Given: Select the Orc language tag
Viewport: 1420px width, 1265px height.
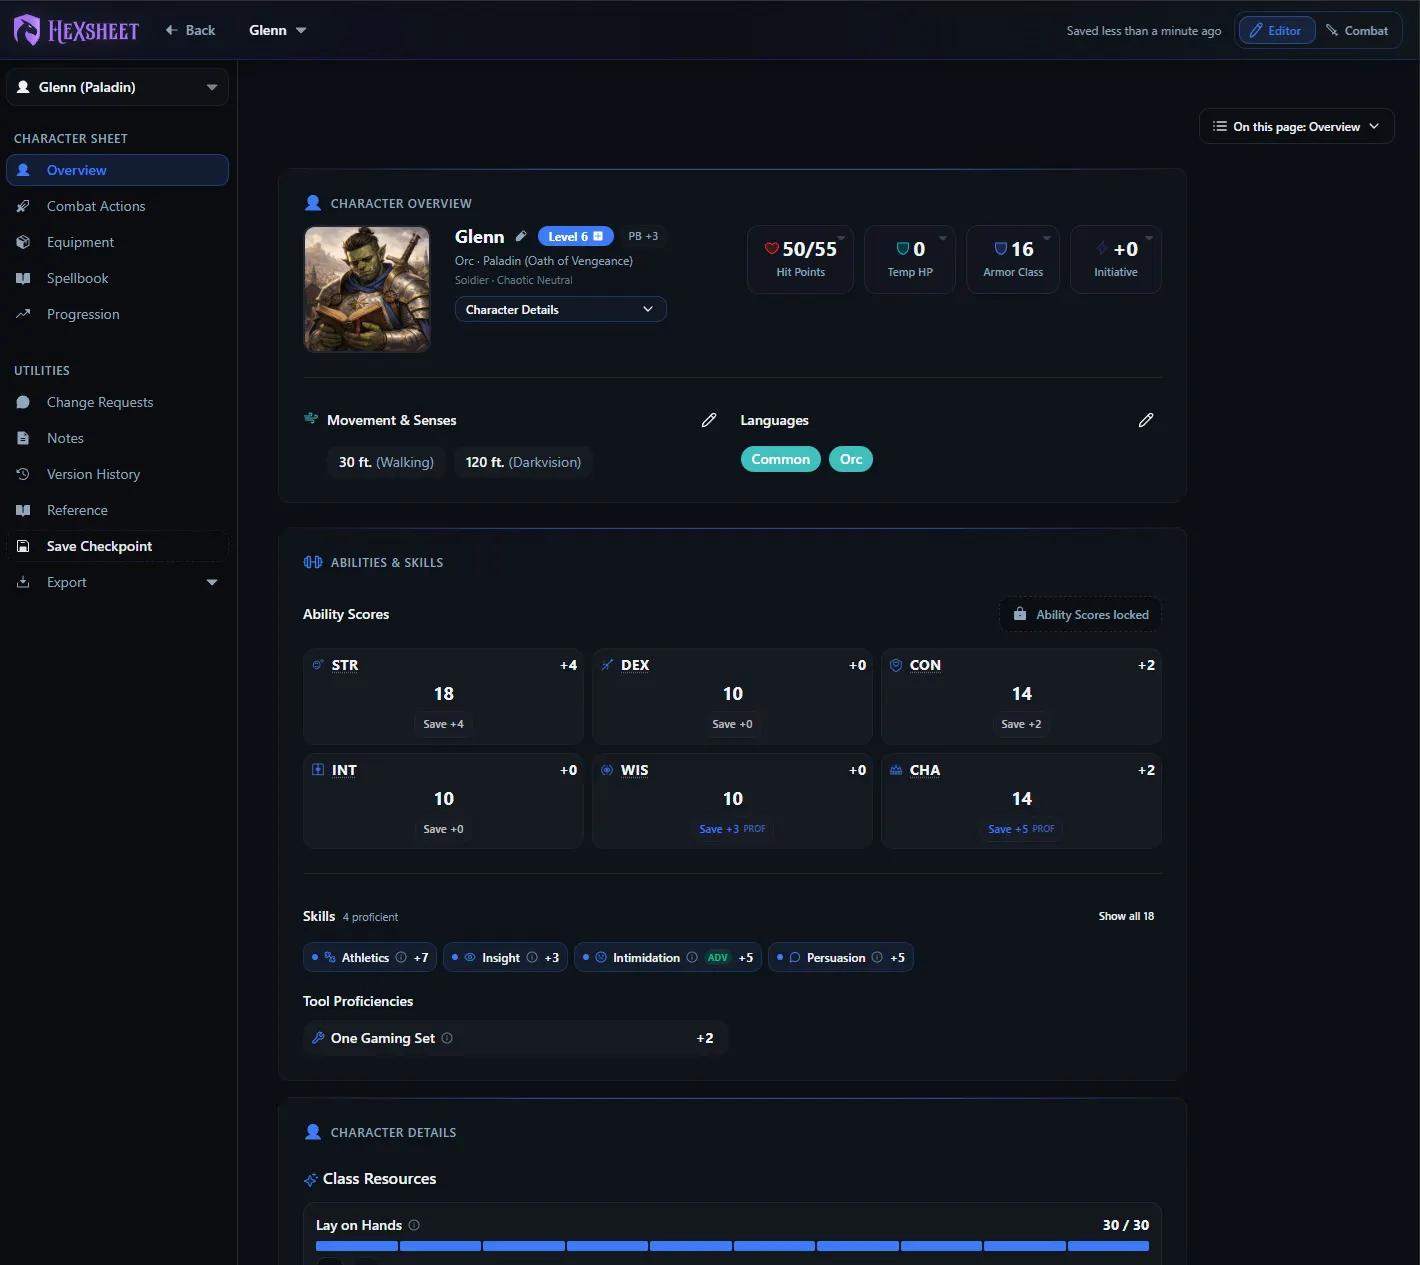Looking at the screenshot, I should (x=851, y=459).
